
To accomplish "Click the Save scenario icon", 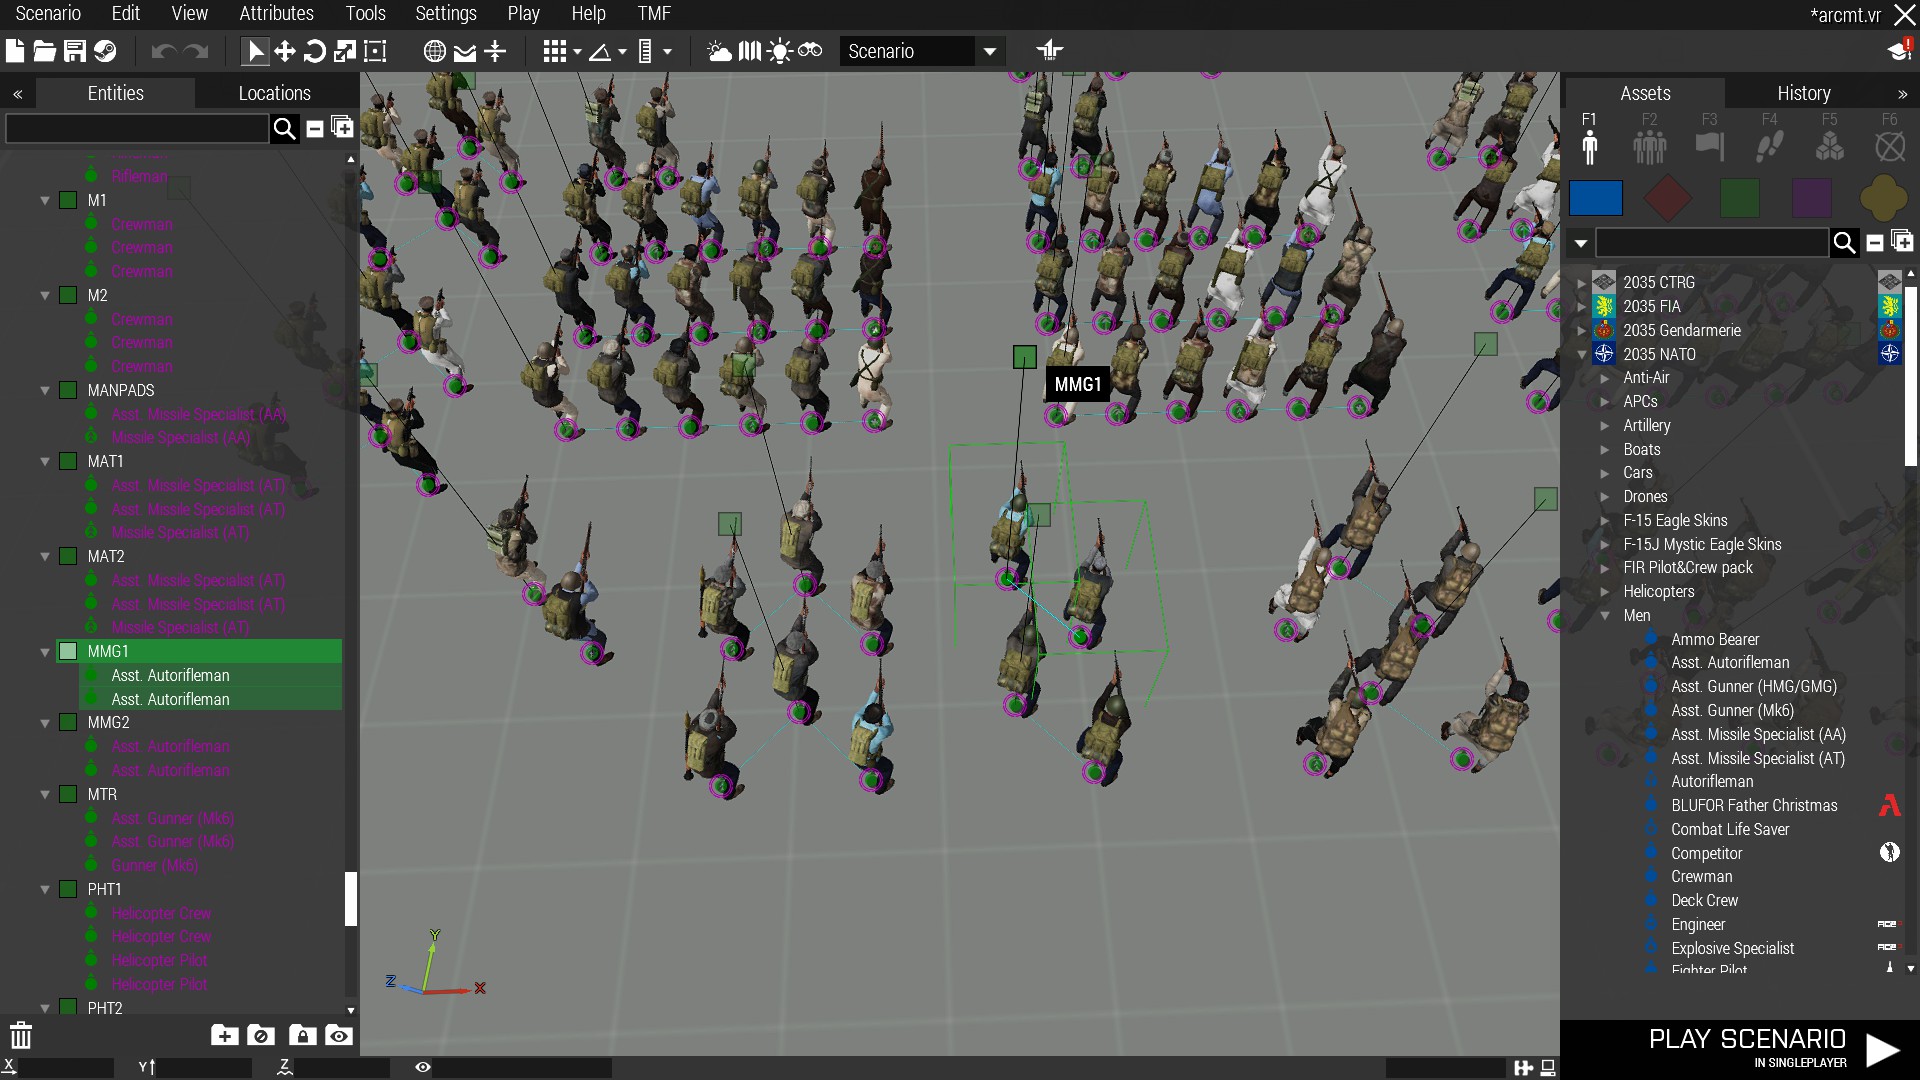I will 75,51.
